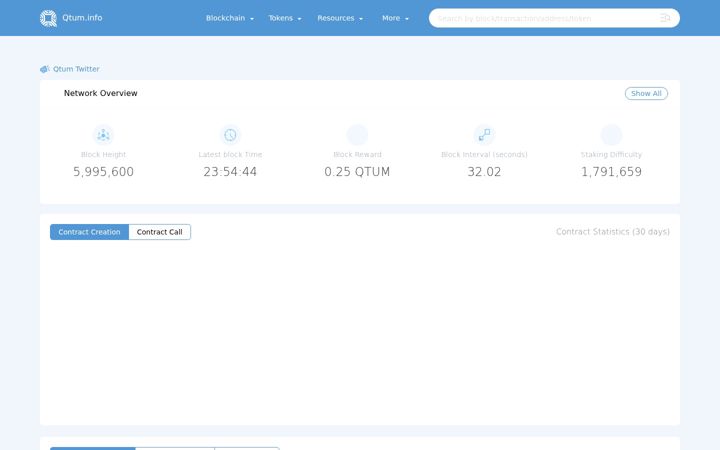Click the staking difficulty value 1,791,659
720x450 pixels.
(x=611, y=172)
